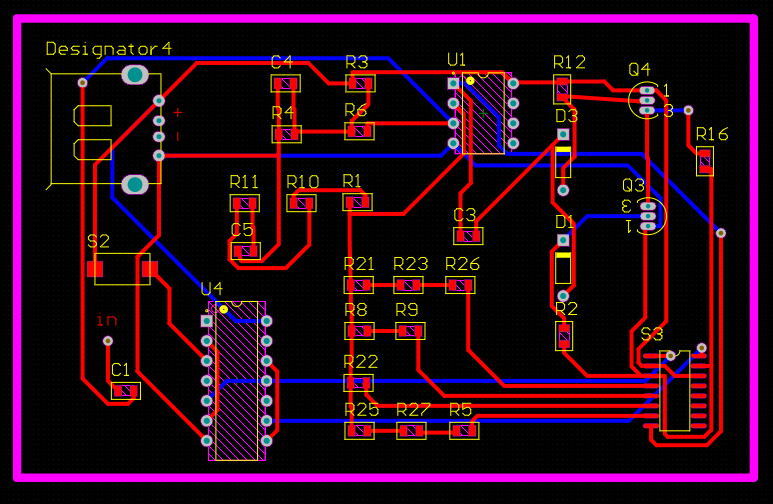
Task: Click resistor R4 component pads
Action: [x=286, y=134]
